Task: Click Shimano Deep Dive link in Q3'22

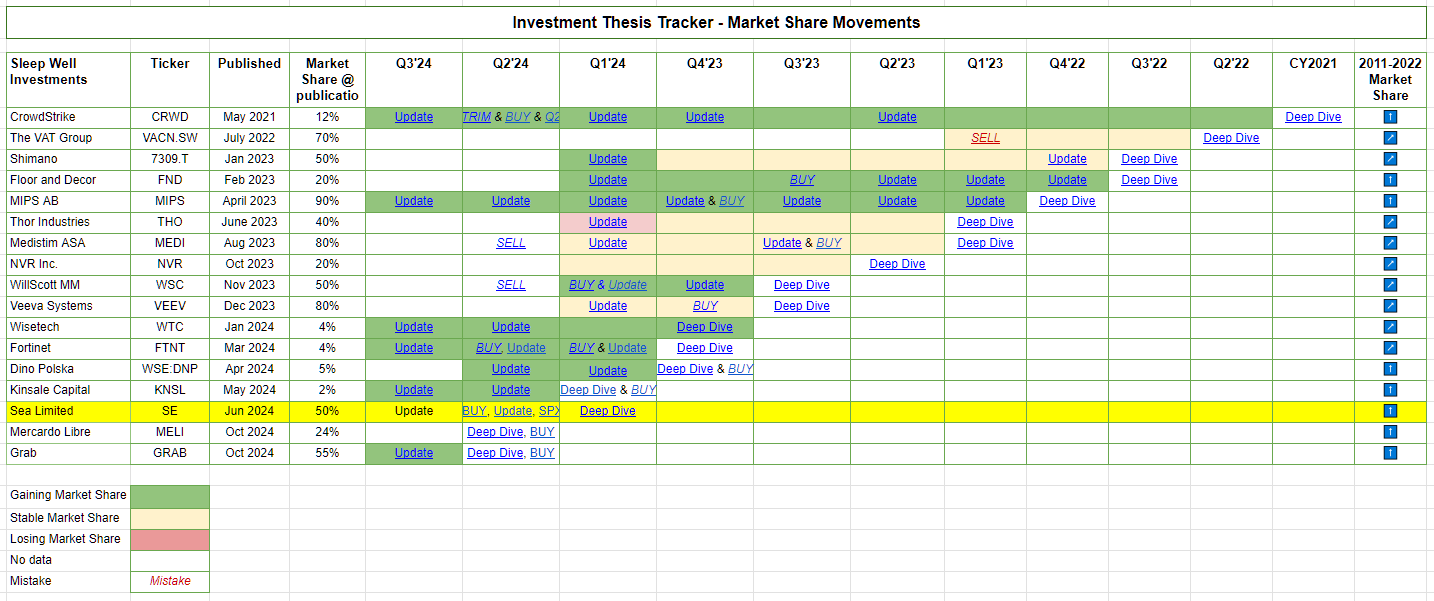Action: pos(1149,159)
